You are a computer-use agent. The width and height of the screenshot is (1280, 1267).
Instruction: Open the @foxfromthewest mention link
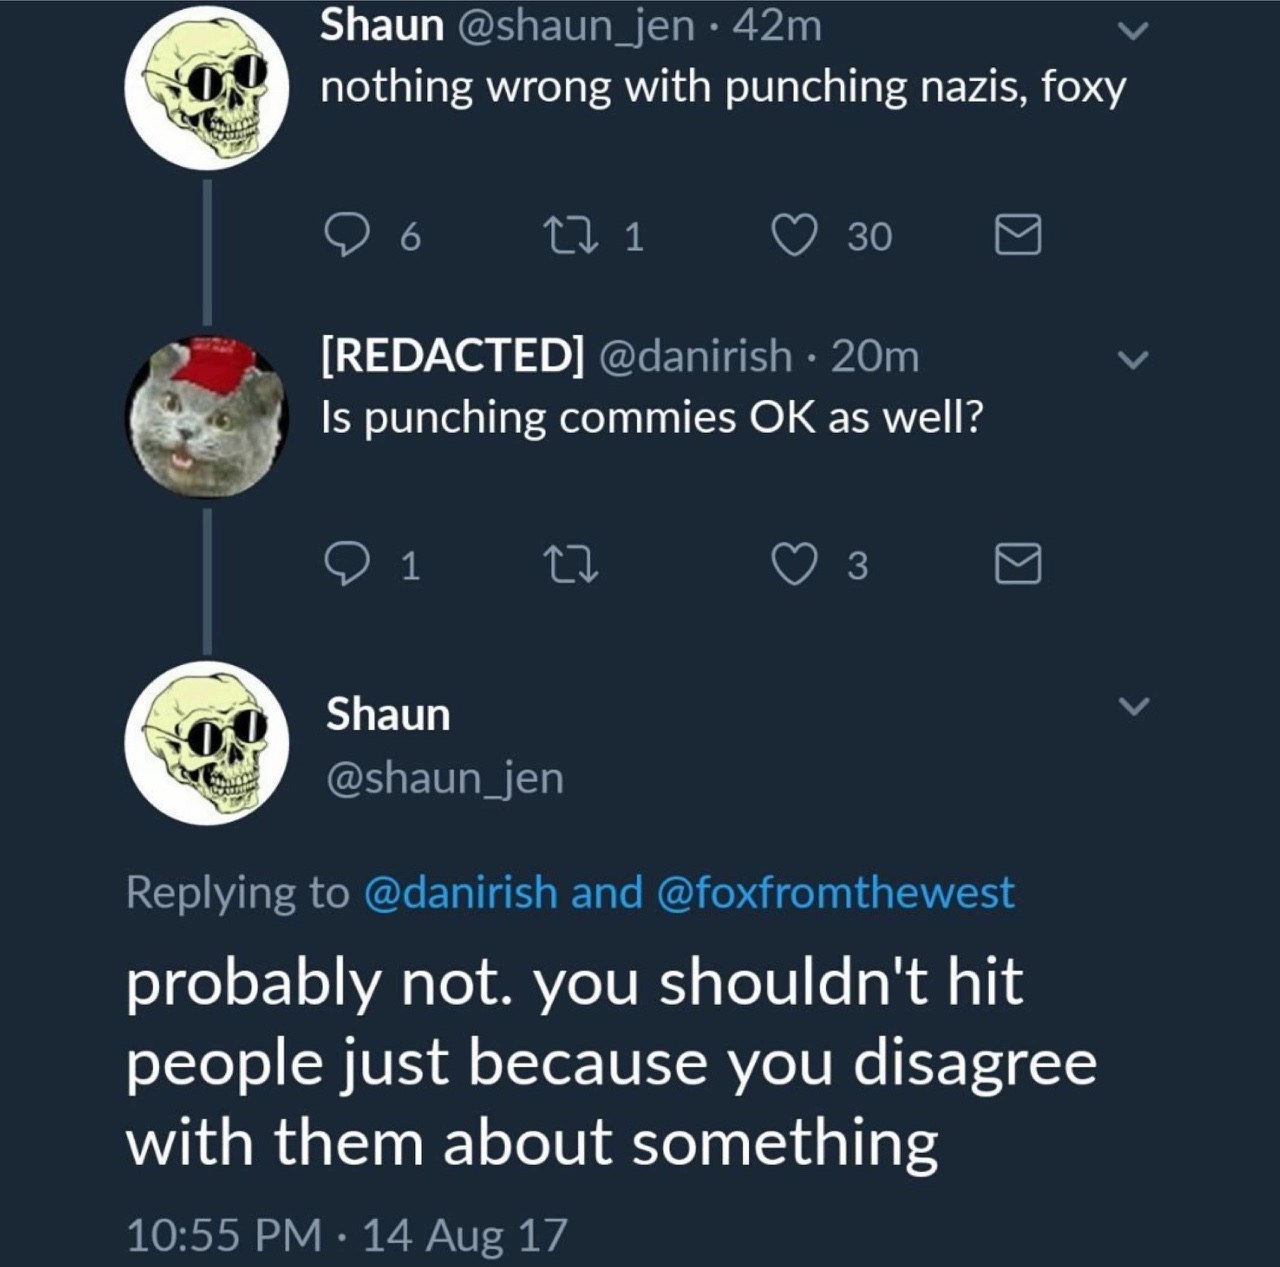click(835, 892)
